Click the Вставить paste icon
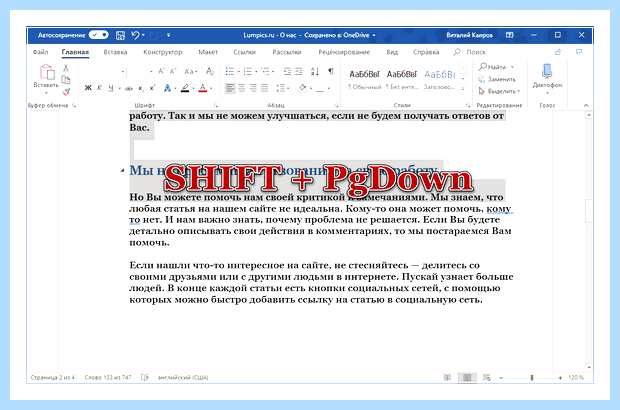The width and height of the screenshot is (620, 410). (x=46, y=72)
